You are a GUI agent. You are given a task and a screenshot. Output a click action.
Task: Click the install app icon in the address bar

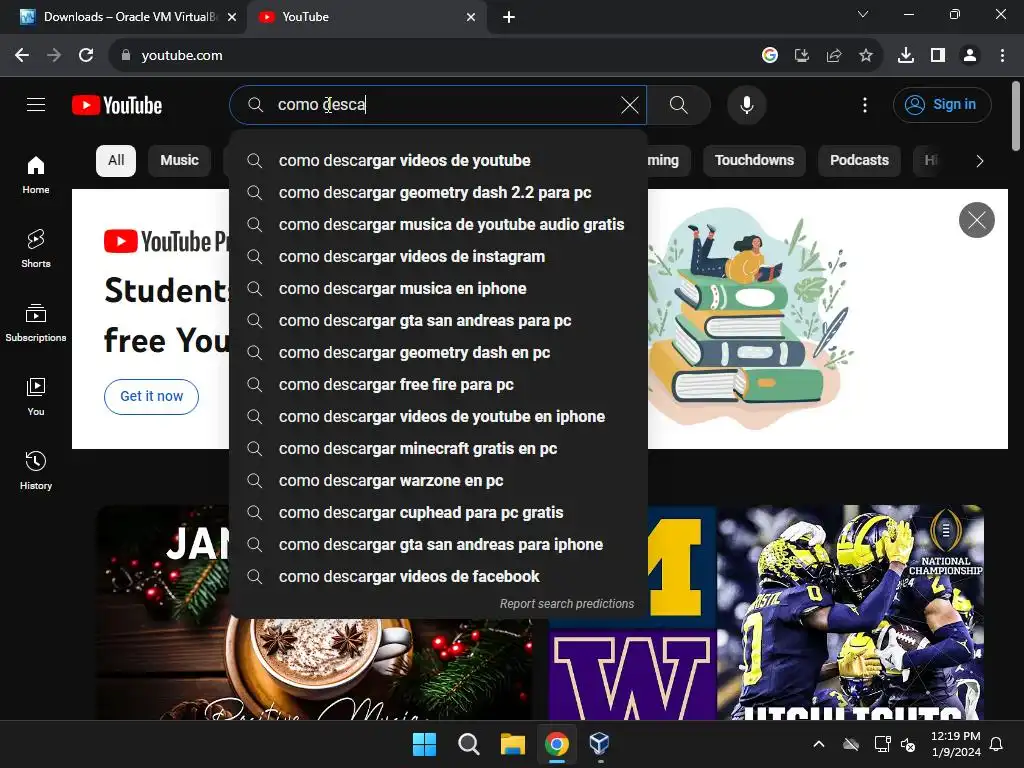tap(801, 56)
